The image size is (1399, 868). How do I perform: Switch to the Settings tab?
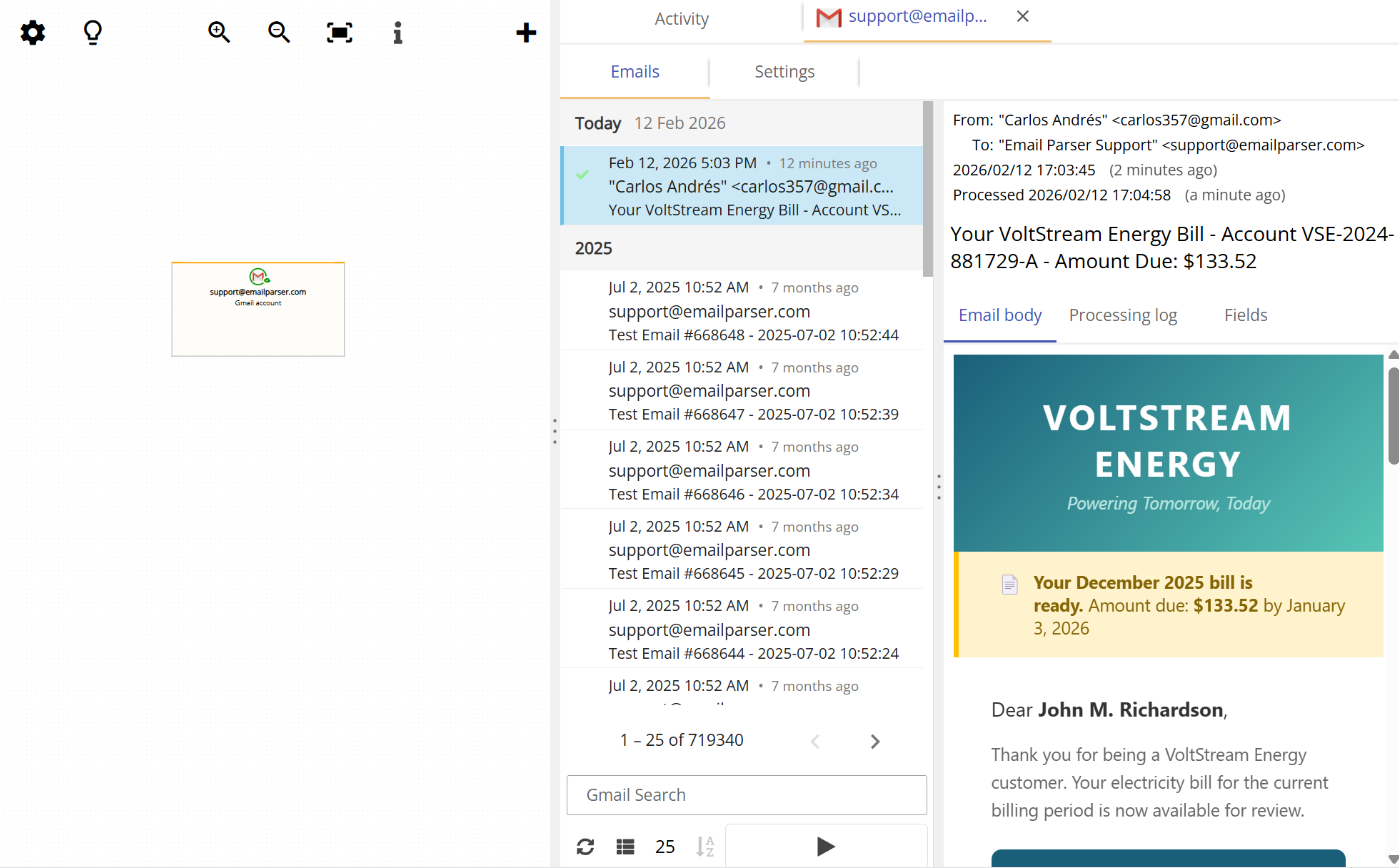click(x=784, y=71)
